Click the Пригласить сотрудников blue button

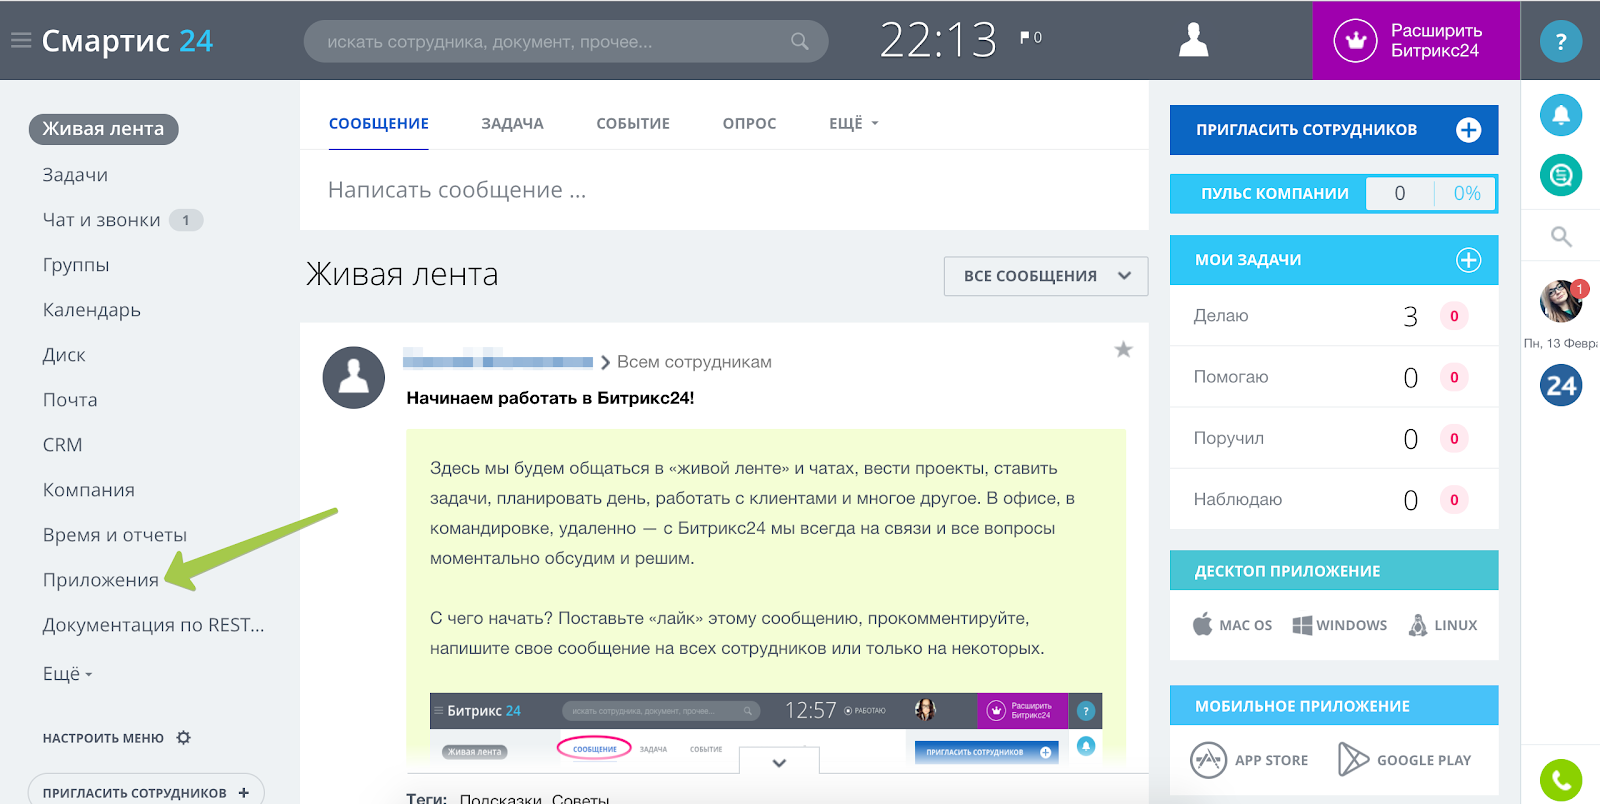(x=1333, y=130)
